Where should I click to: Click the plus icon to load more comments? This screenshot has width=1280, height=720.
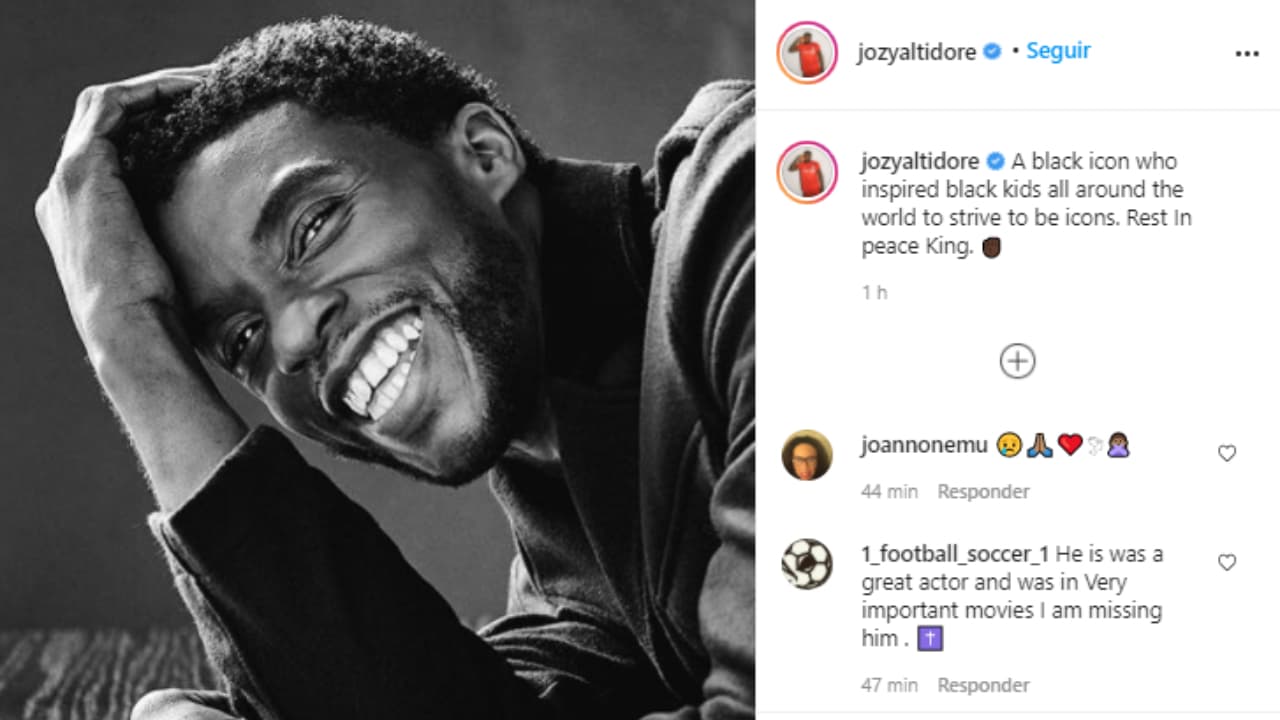(1016, 362)
